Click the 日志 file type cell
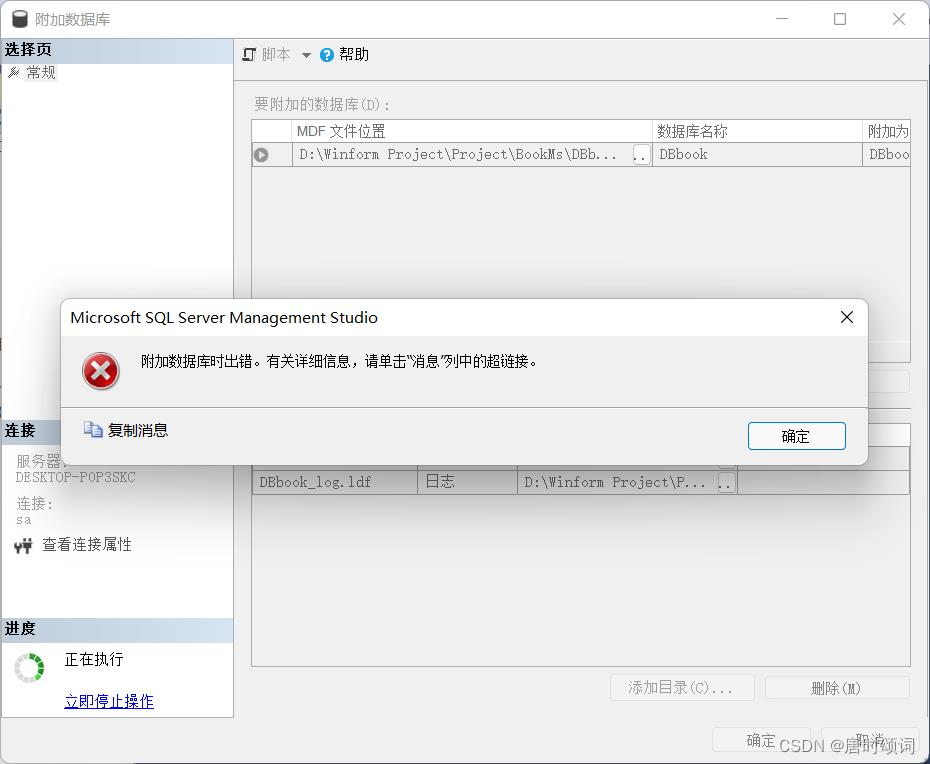This screenshot has height=764, width=930. [x=467, y=482]
